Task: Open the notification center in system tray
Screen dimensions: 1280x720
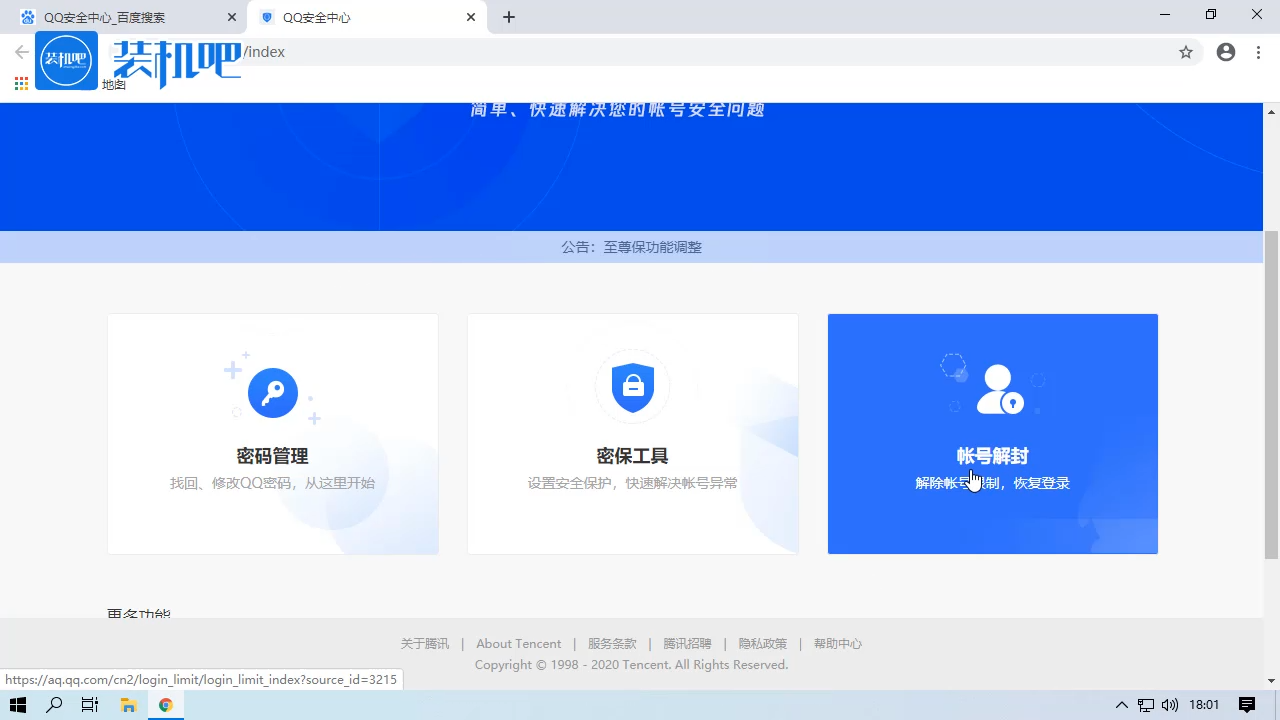Action: point(1248,705)
